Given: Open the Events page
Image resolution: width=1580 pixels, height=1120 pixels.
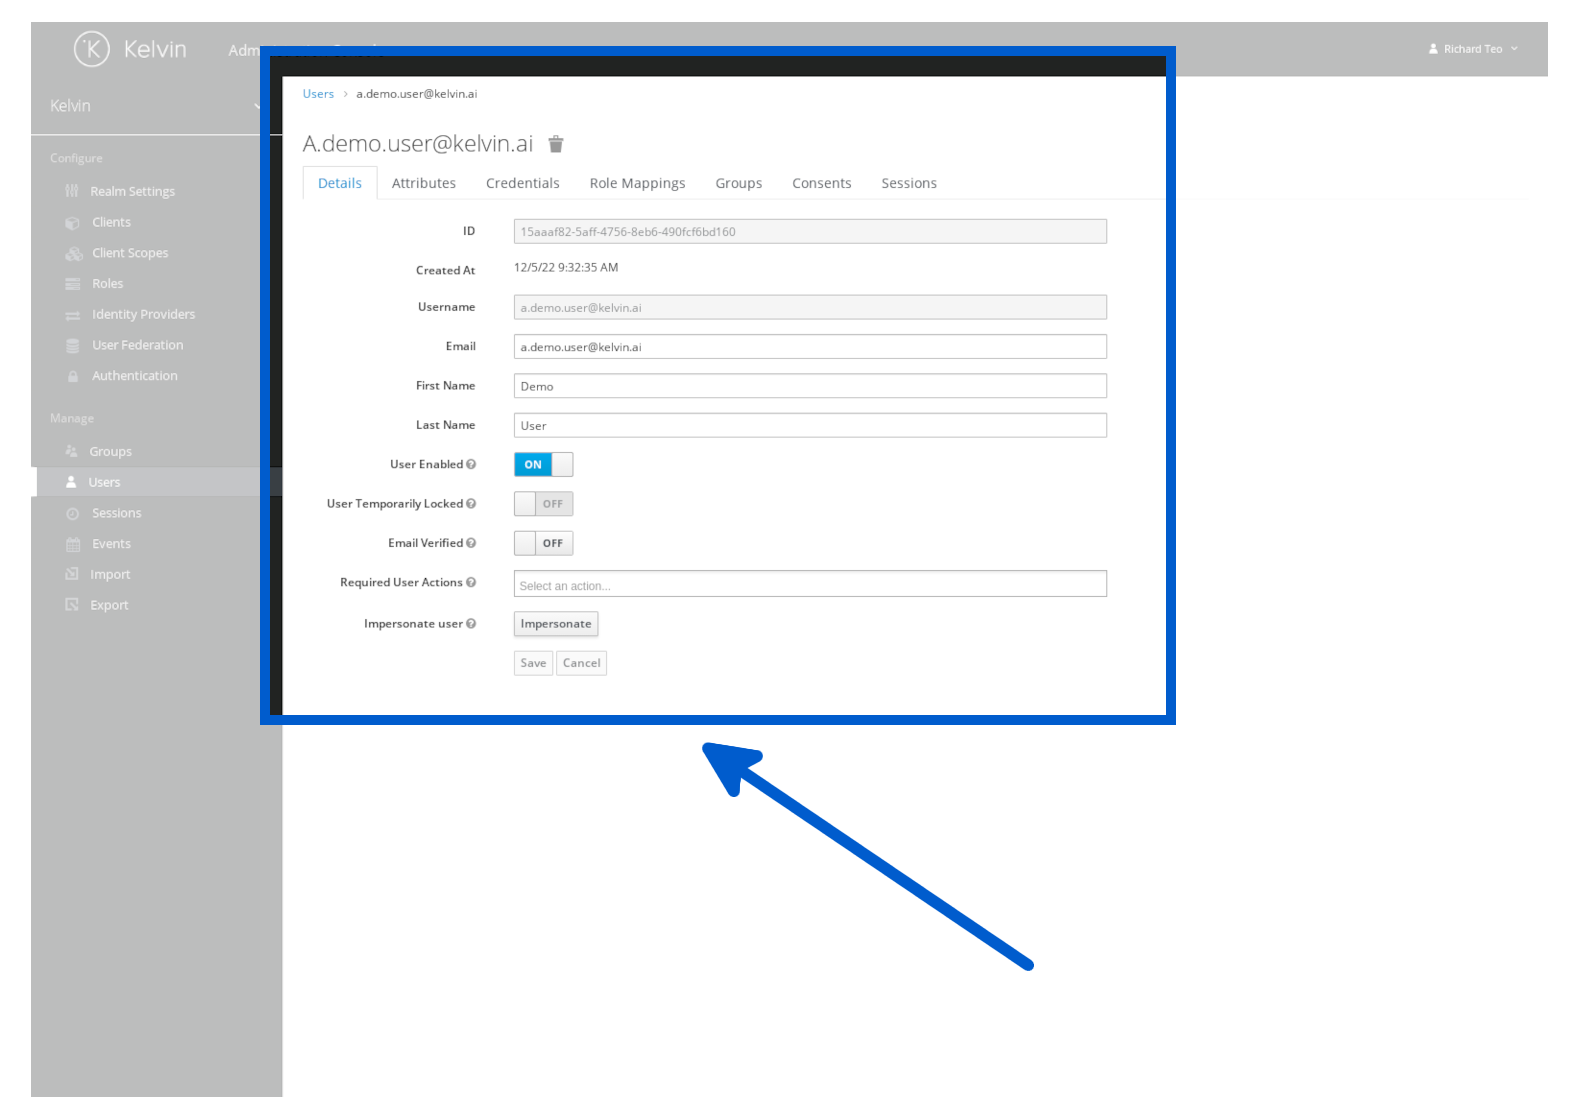Looking at the screenshot, I should pyautogui.click(x=111, y=544).
